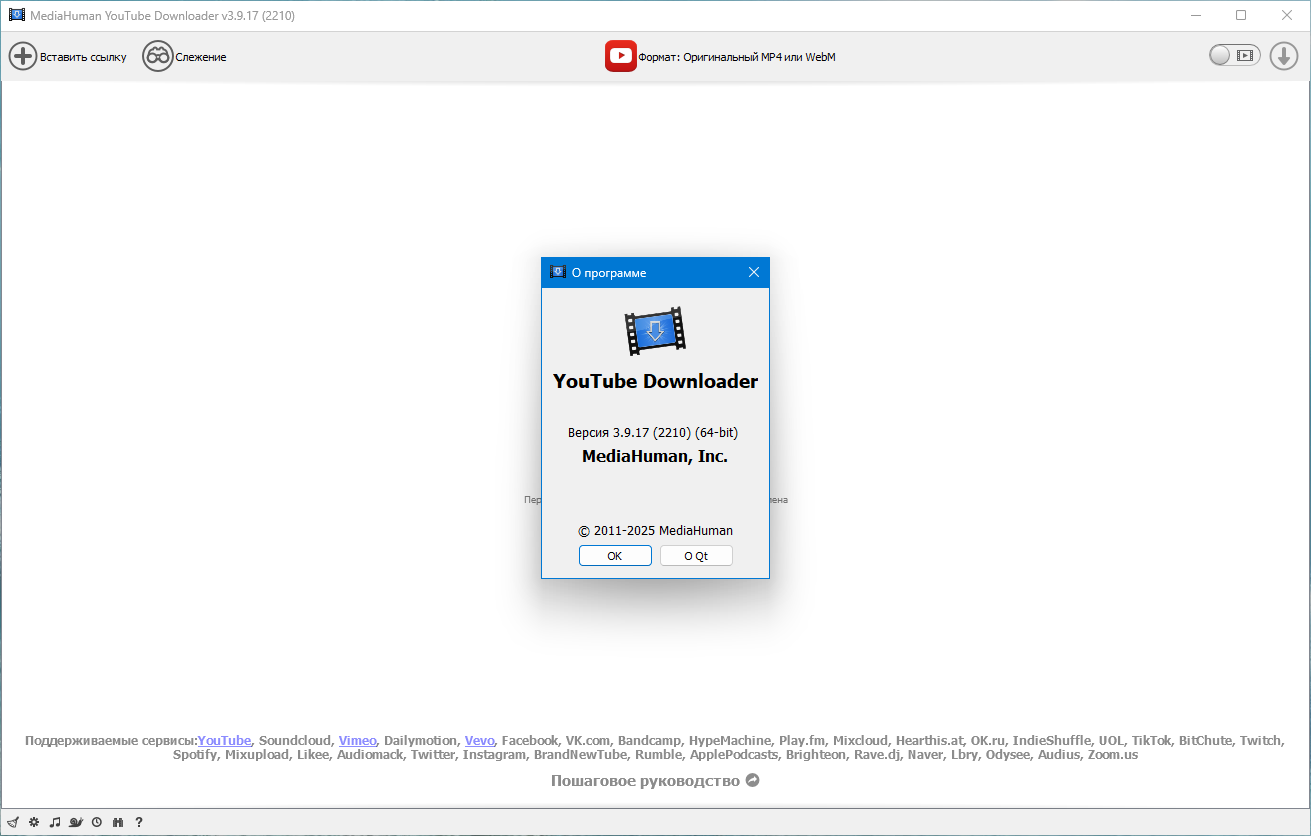The image size is (1311, 836).
Task: Maximize the MediaHuman YouTube Downloader window
Action: coord(1241,15)
